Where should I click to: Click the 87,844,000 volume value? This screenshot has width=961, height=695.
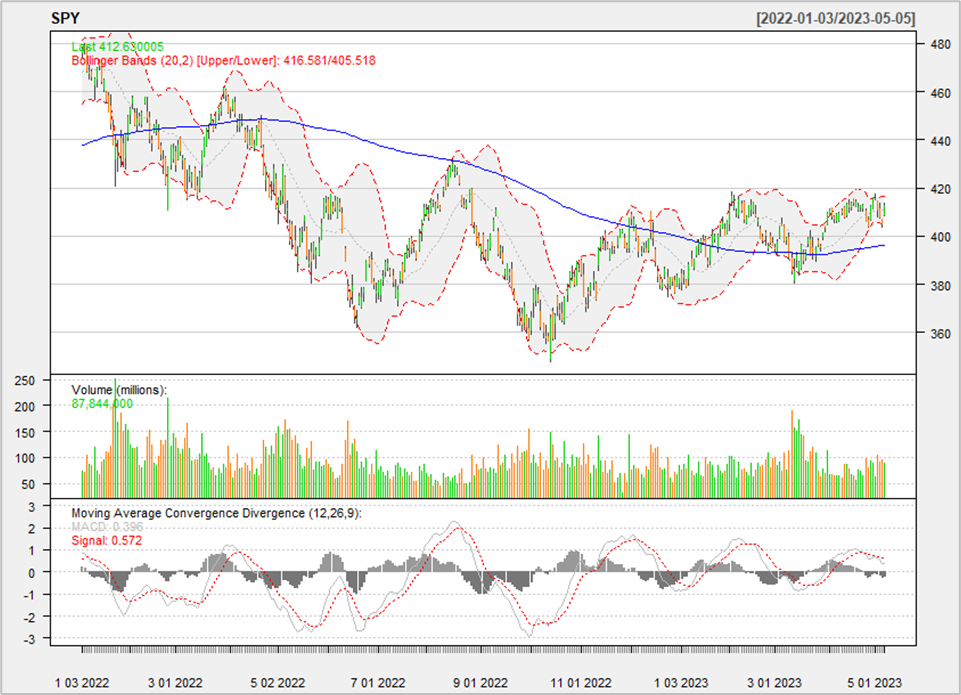[x=102, y=403]
